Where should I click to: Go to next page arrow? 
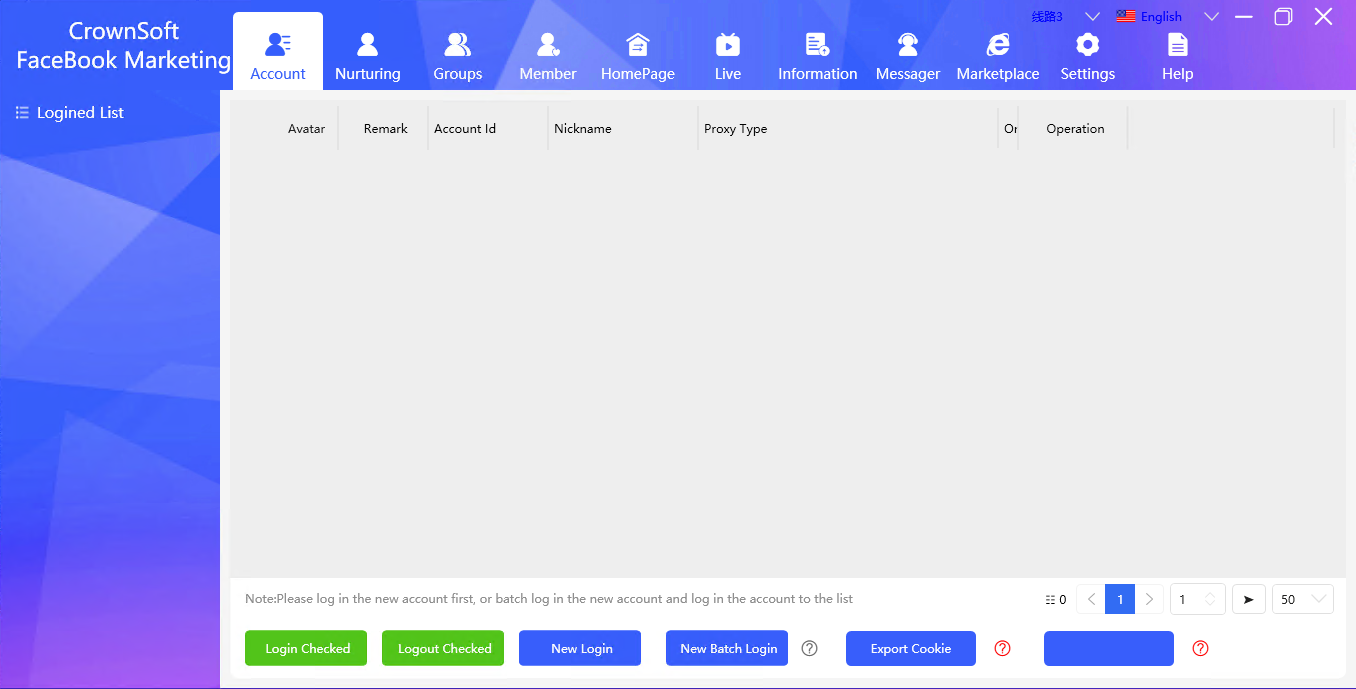click(1150, 599)
